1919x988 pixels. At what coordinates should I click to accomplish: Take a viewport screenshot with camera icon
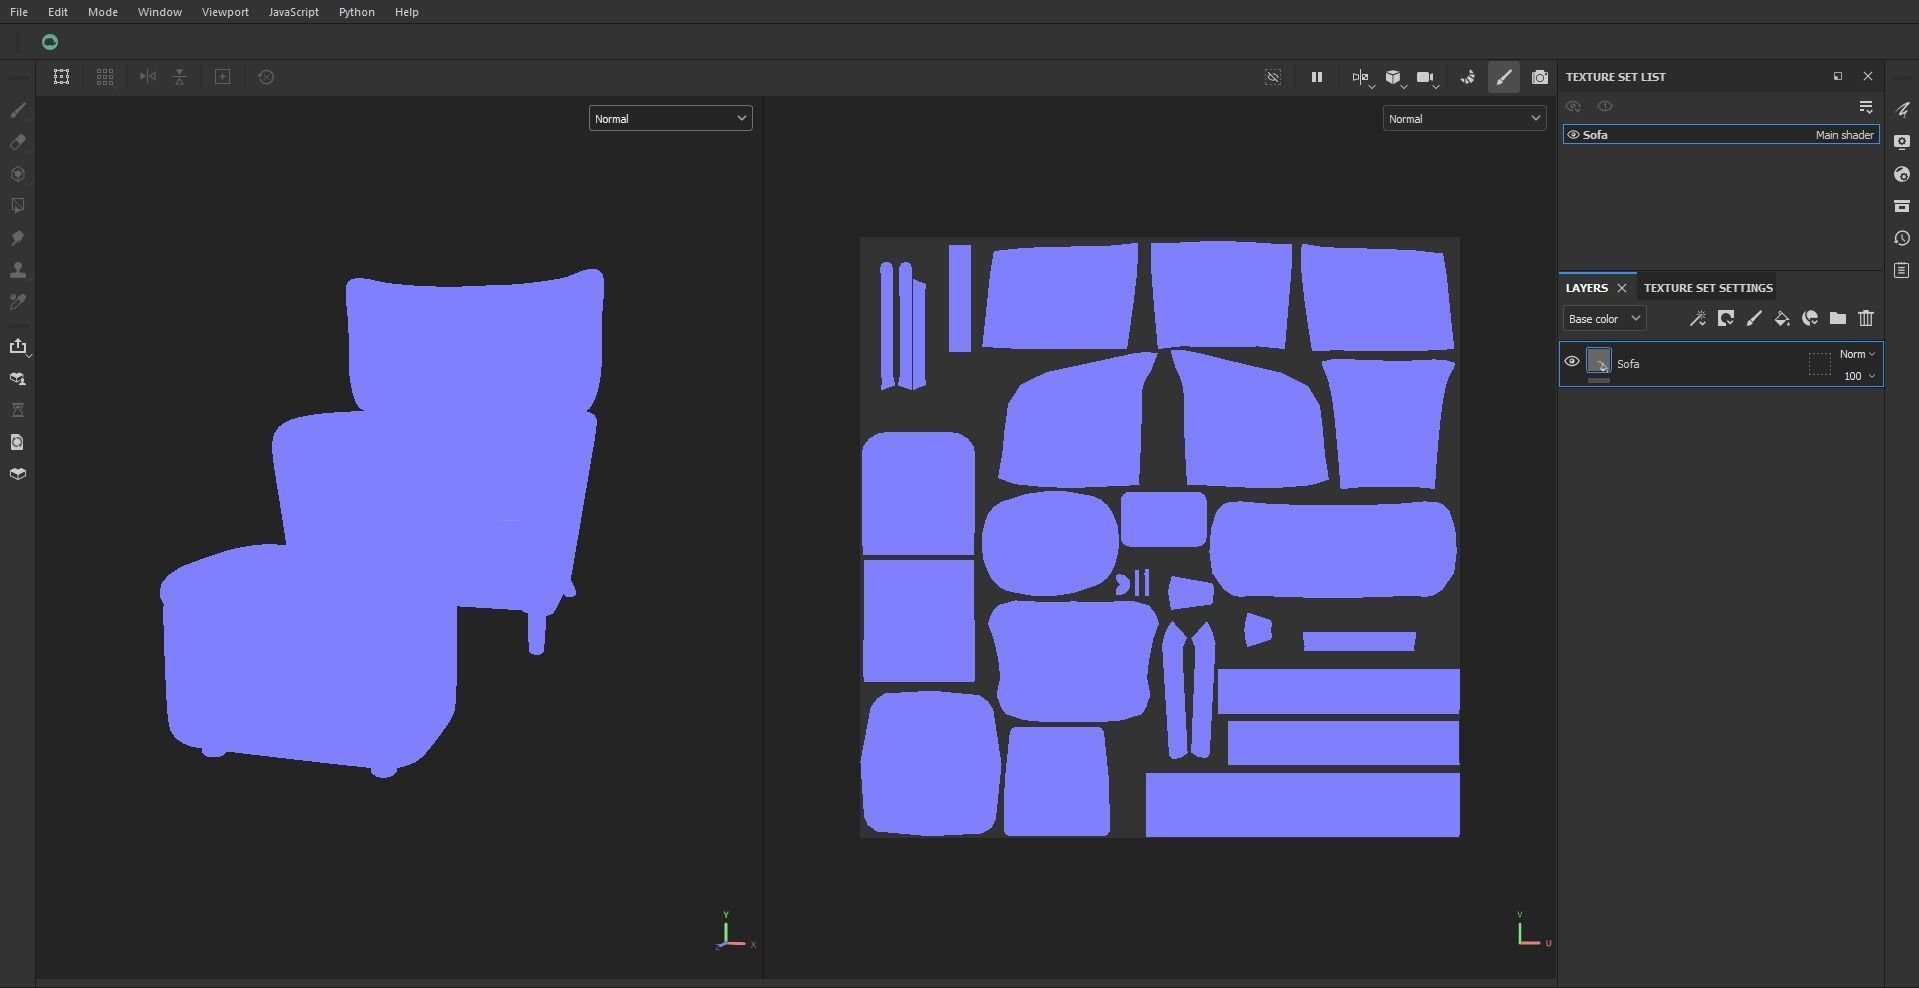click(x=1540, y=77)
